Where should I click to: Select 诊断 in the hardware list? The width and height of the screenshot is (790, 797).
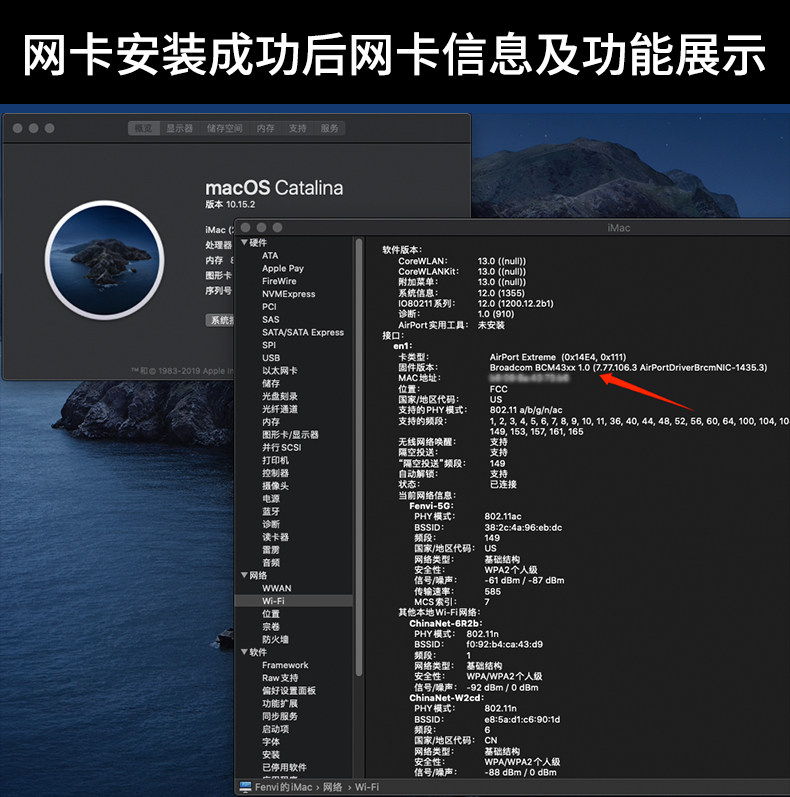271,524
